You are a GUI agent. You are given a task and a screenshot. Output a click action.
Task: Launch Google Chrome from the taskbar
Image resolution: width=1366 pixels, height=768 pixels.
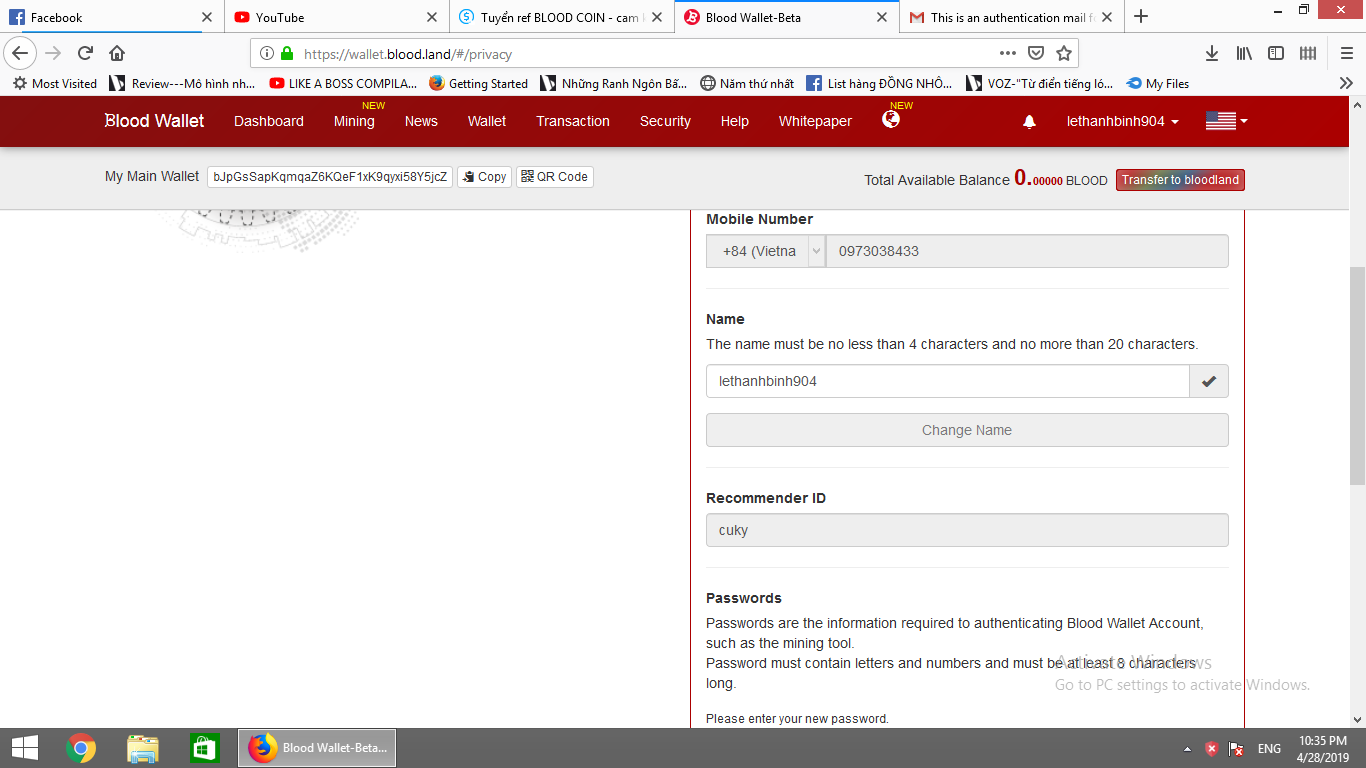pos(81,748)
